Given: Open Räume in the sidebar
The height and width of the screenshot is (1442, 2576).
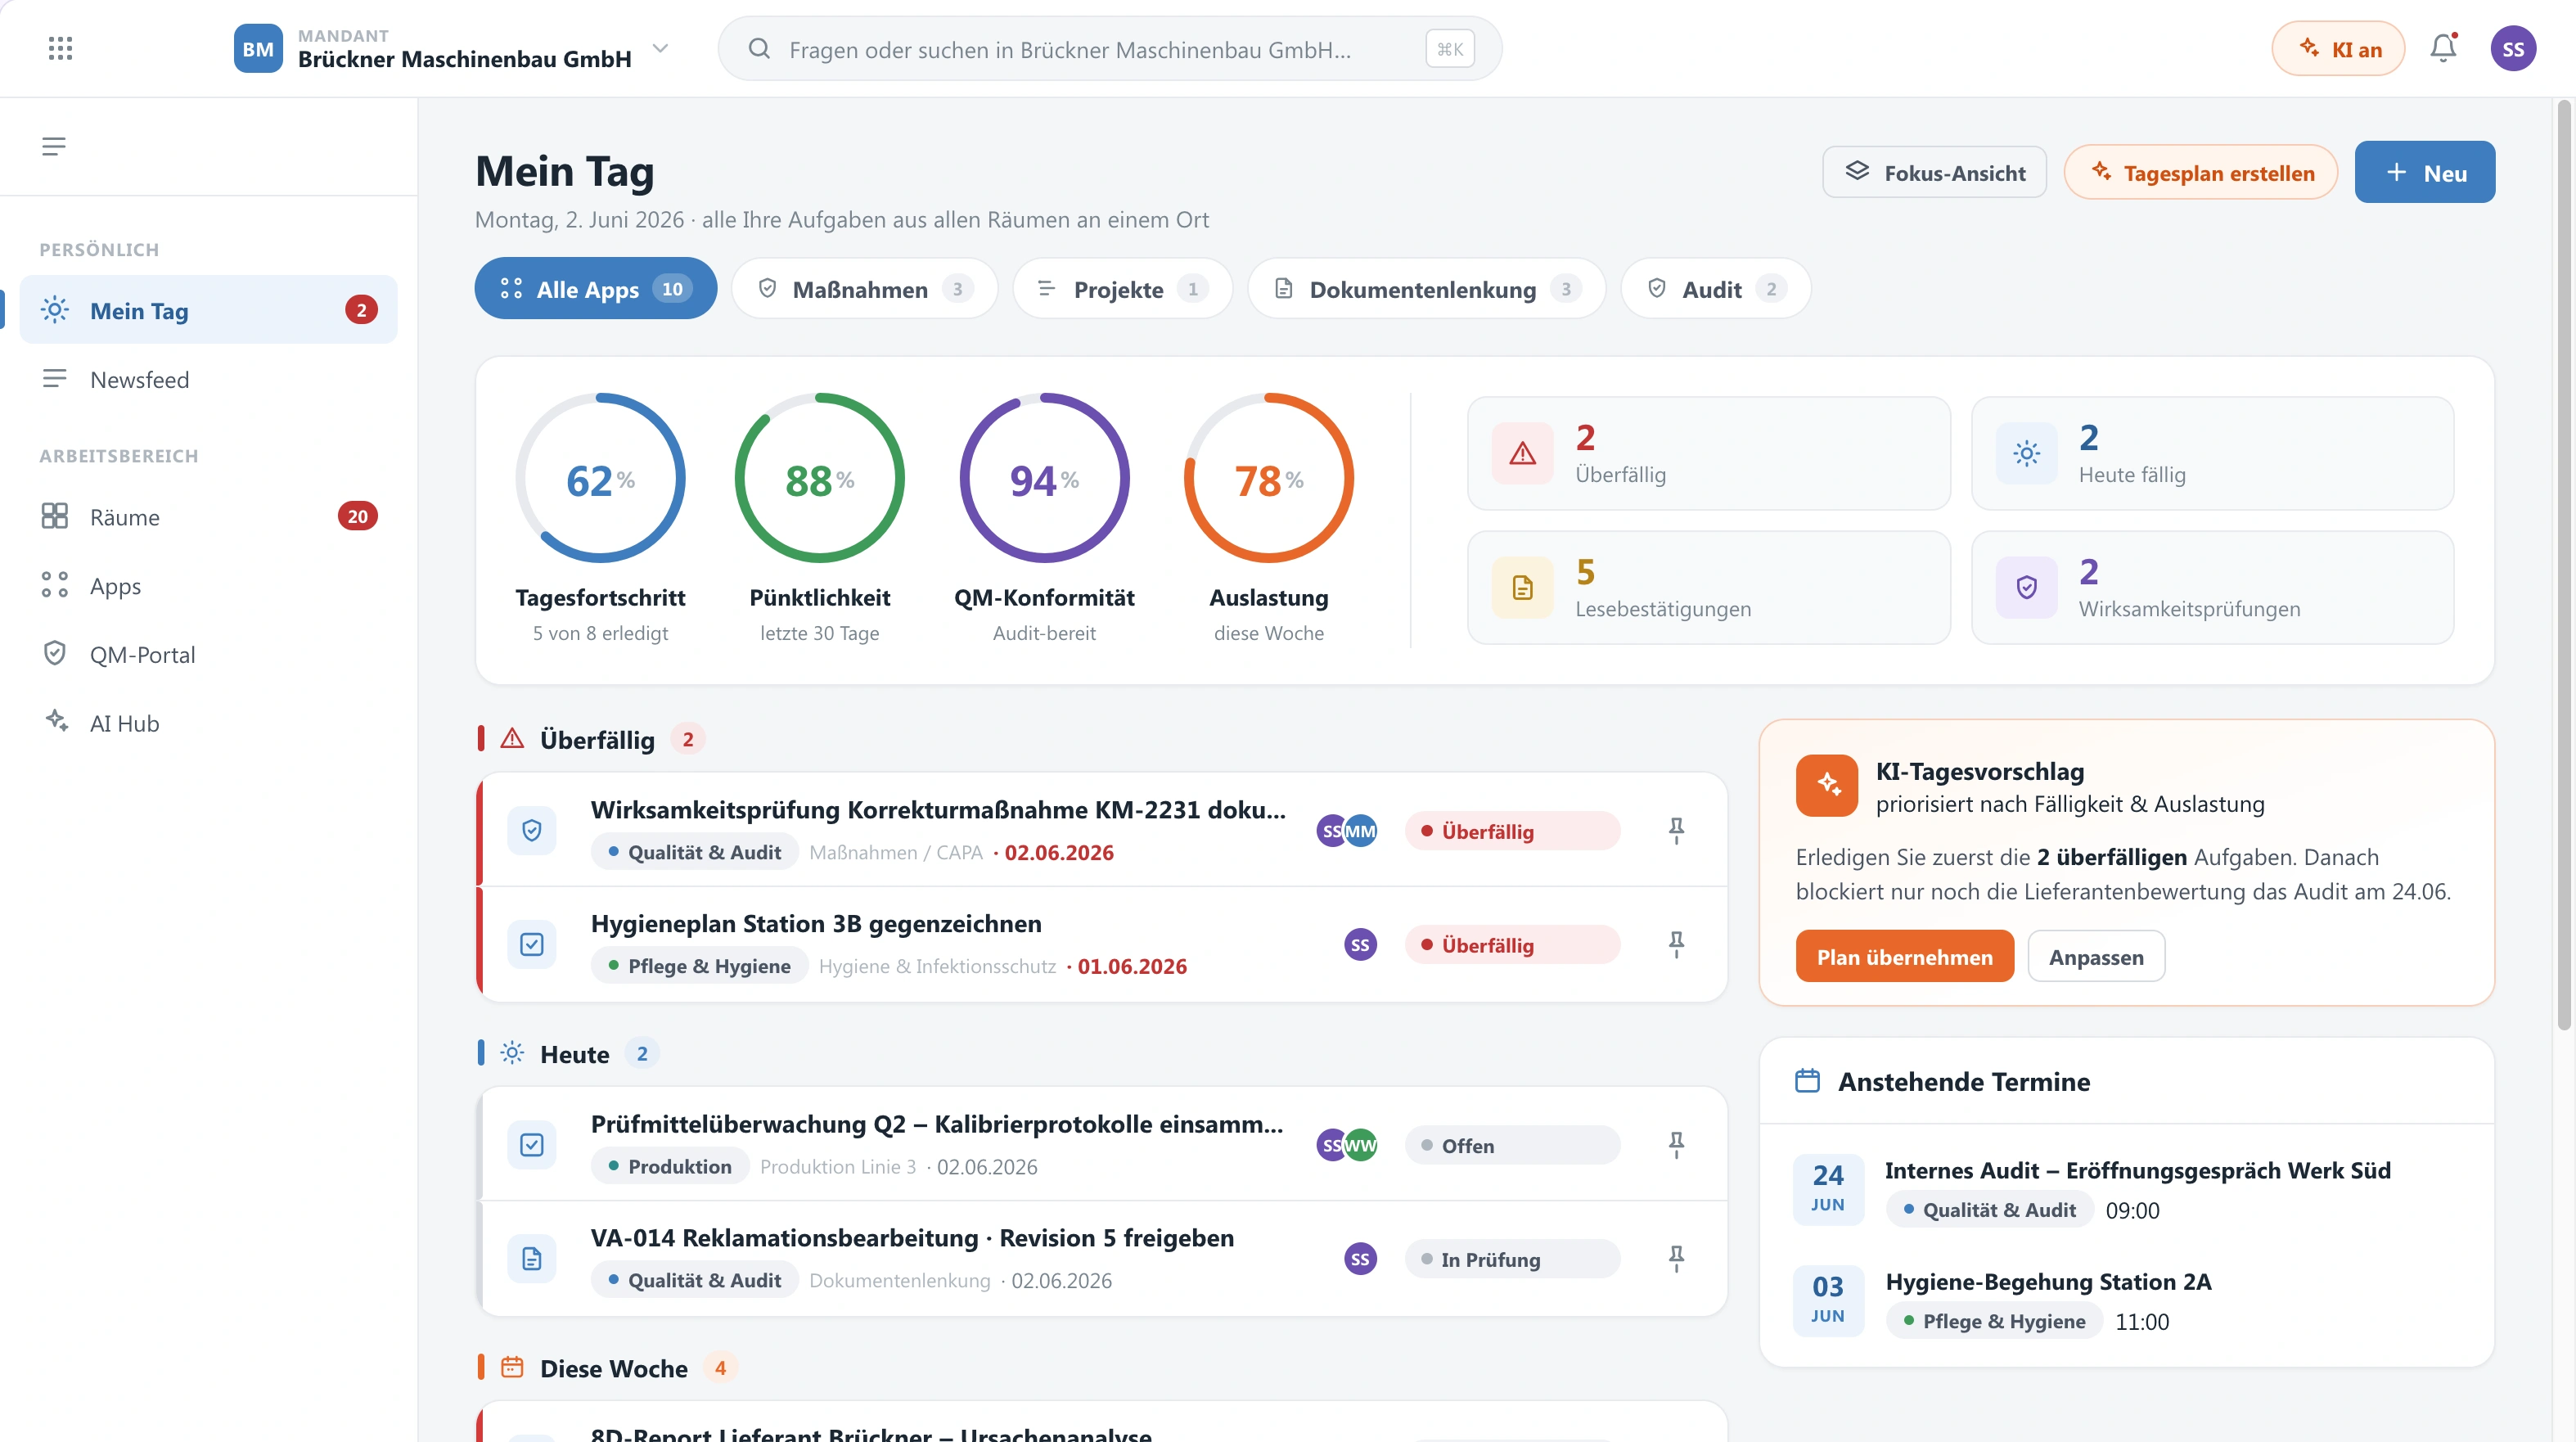Looking at the screenshot, I should (208, 516).
